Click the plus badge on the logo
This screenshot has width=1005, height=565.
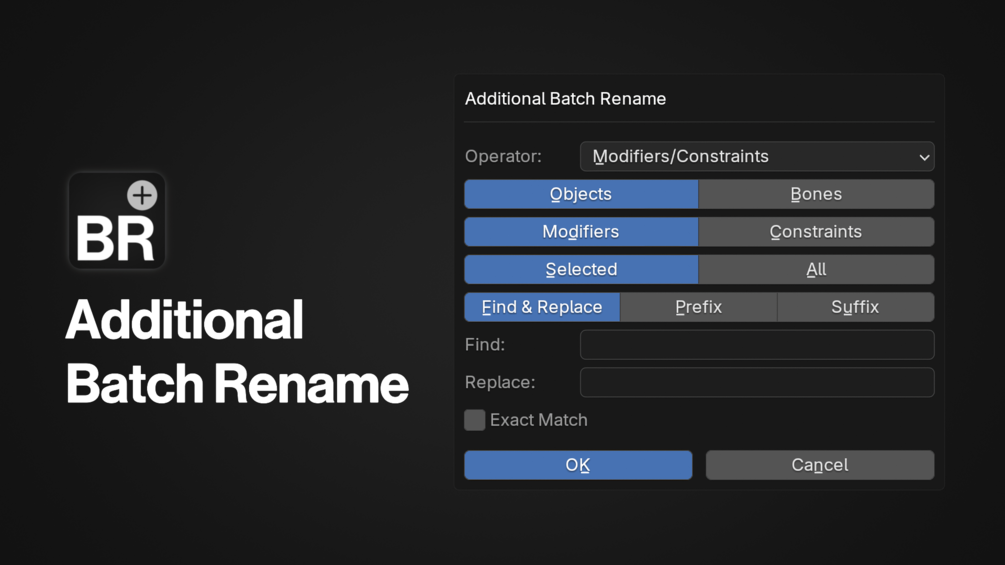click(142, 195)
